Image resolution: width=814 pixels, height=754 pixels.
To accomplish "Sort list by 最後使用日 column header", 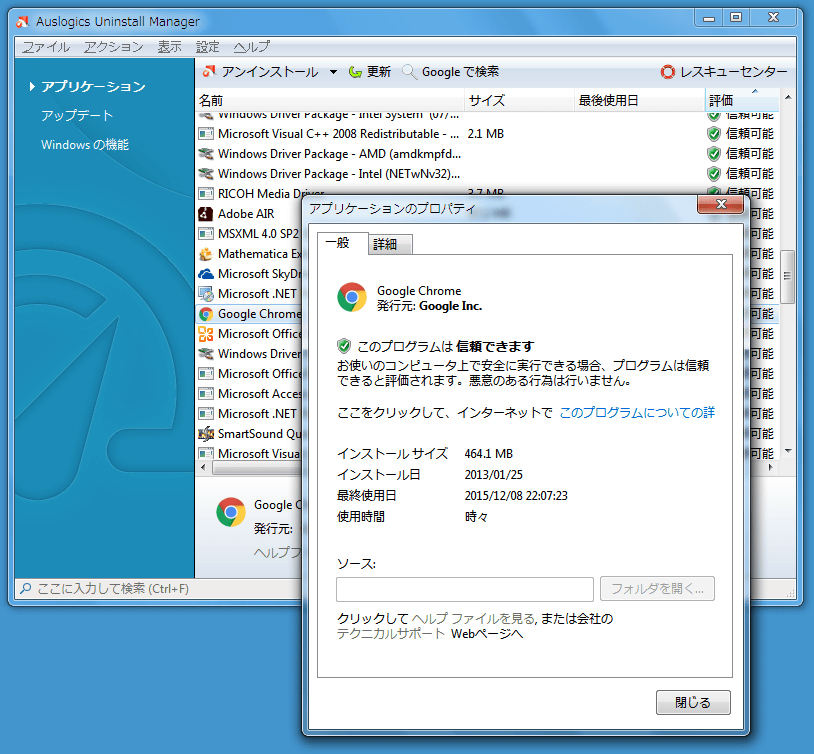I will pyautogui.click(x=640, y=100).
